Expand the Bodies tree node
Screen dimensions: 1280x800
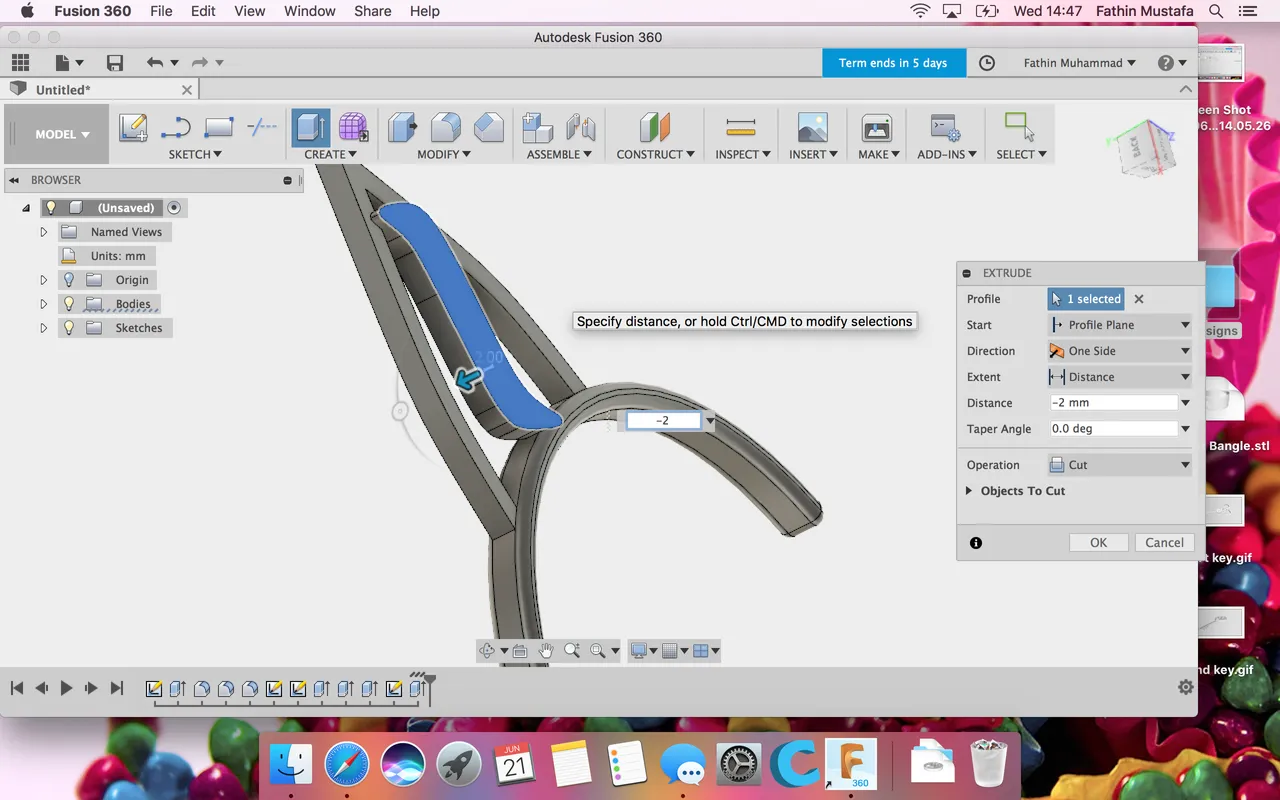[43, 304]
